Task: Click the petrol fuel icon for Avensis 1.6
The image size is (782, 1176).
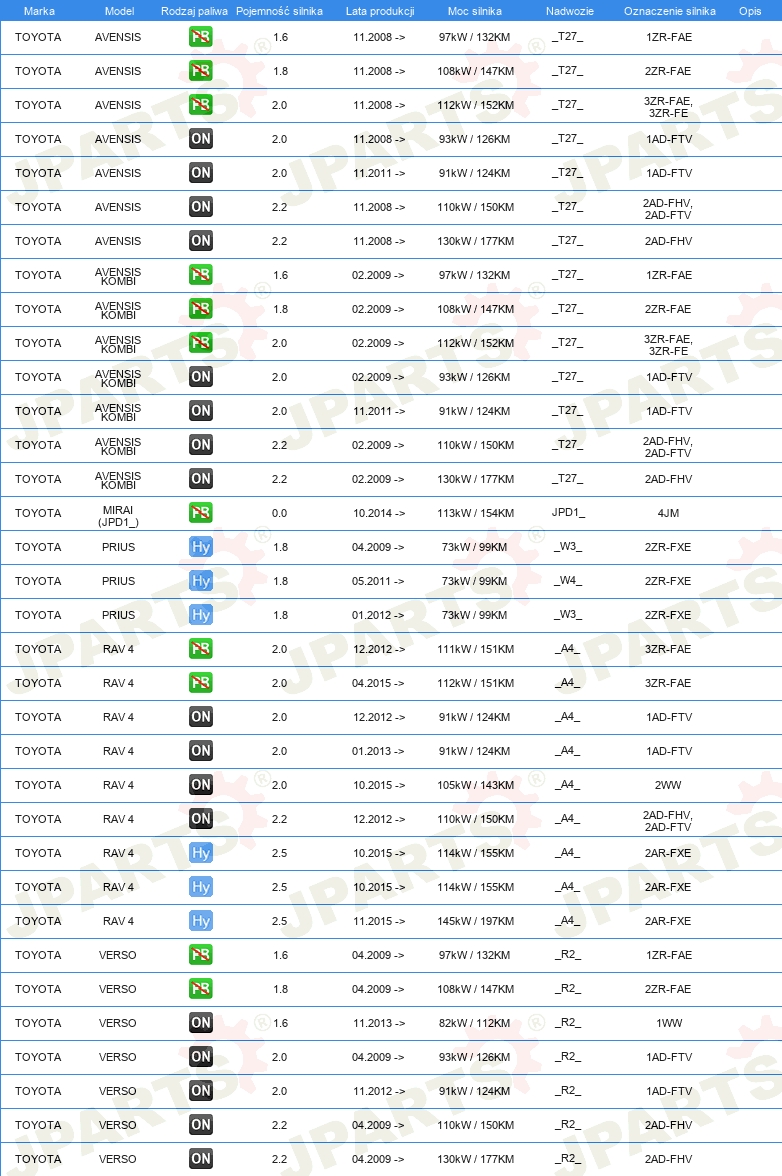Action: [200, 37]
